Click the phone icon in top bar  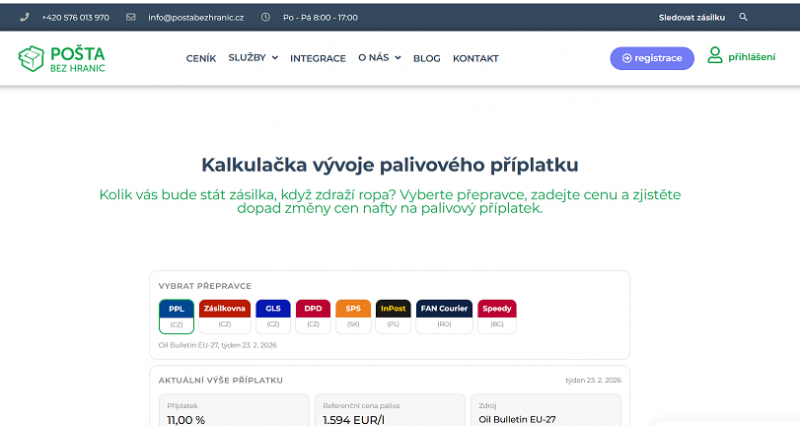(x=24, y=17)
